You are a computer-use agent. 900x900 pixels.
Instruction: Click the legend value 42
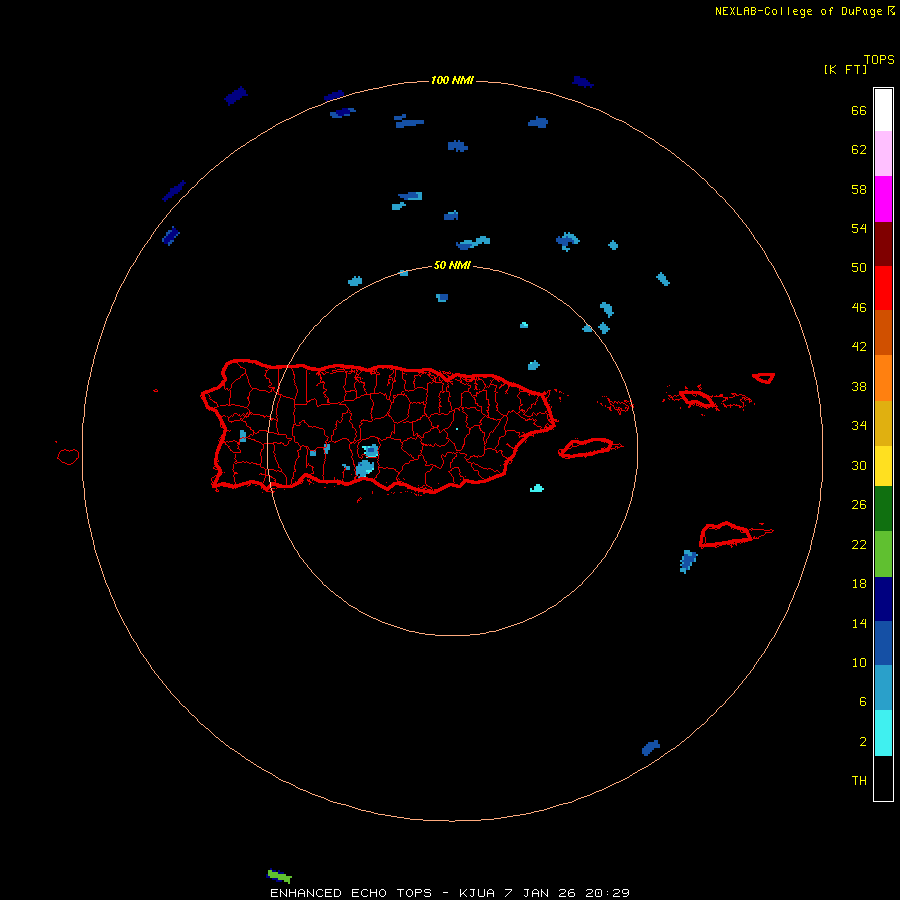point(859,347)
